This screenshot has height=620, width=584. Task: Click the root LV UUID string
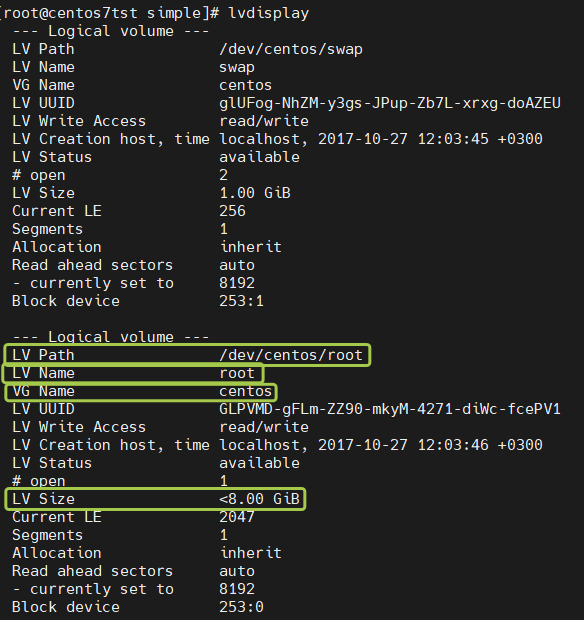point(390,409)
